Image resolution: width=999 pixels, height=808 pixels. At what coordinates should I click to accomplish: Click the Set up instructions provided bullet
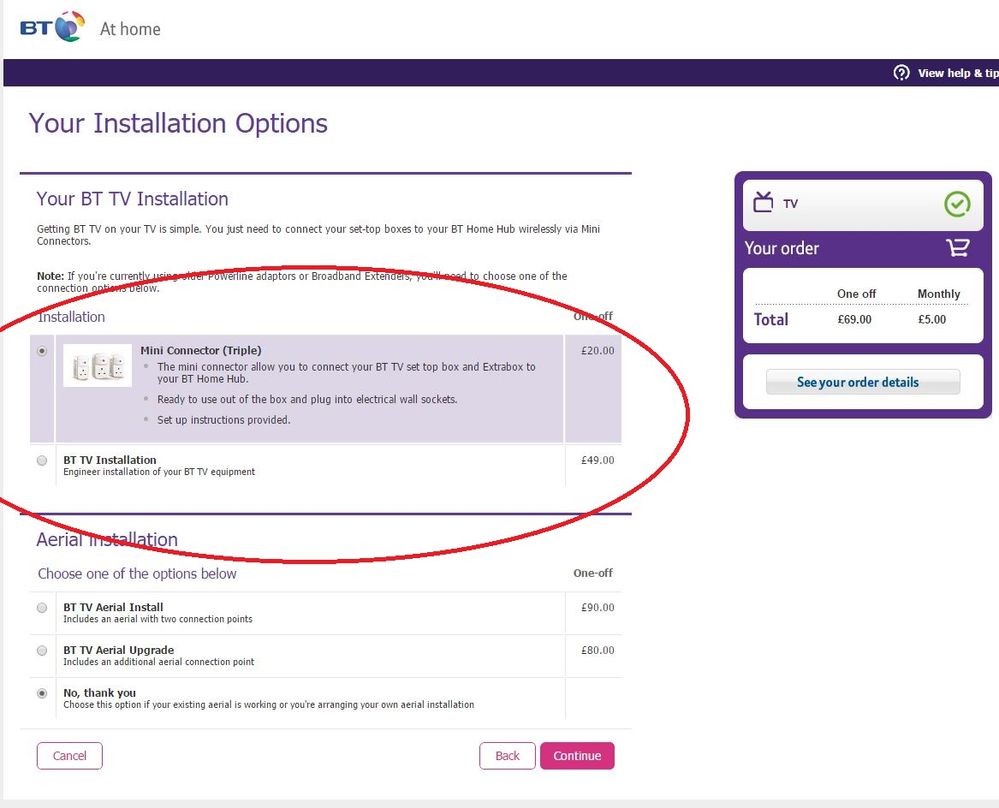point(224,420)
